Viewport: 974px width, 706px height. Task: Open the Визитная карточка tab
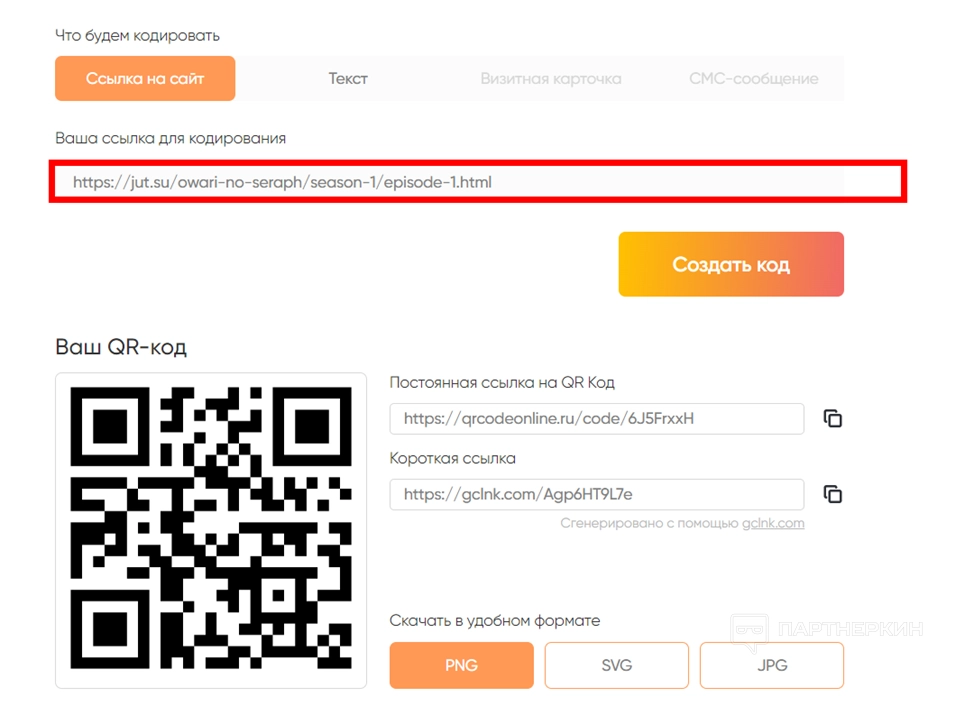(550, 78)
